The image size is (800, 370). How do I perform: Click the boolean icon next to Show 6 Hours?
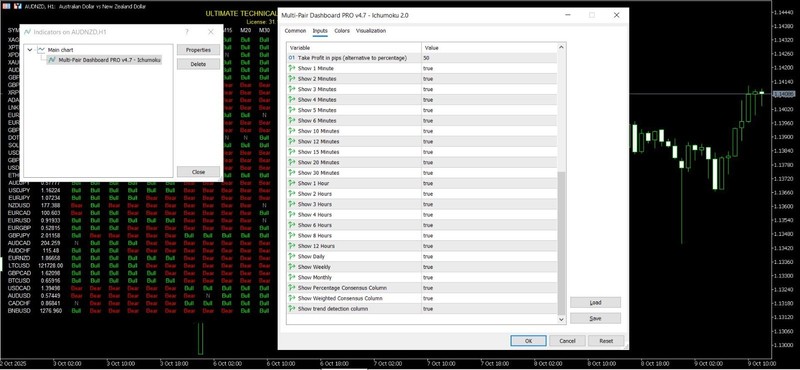292,225
